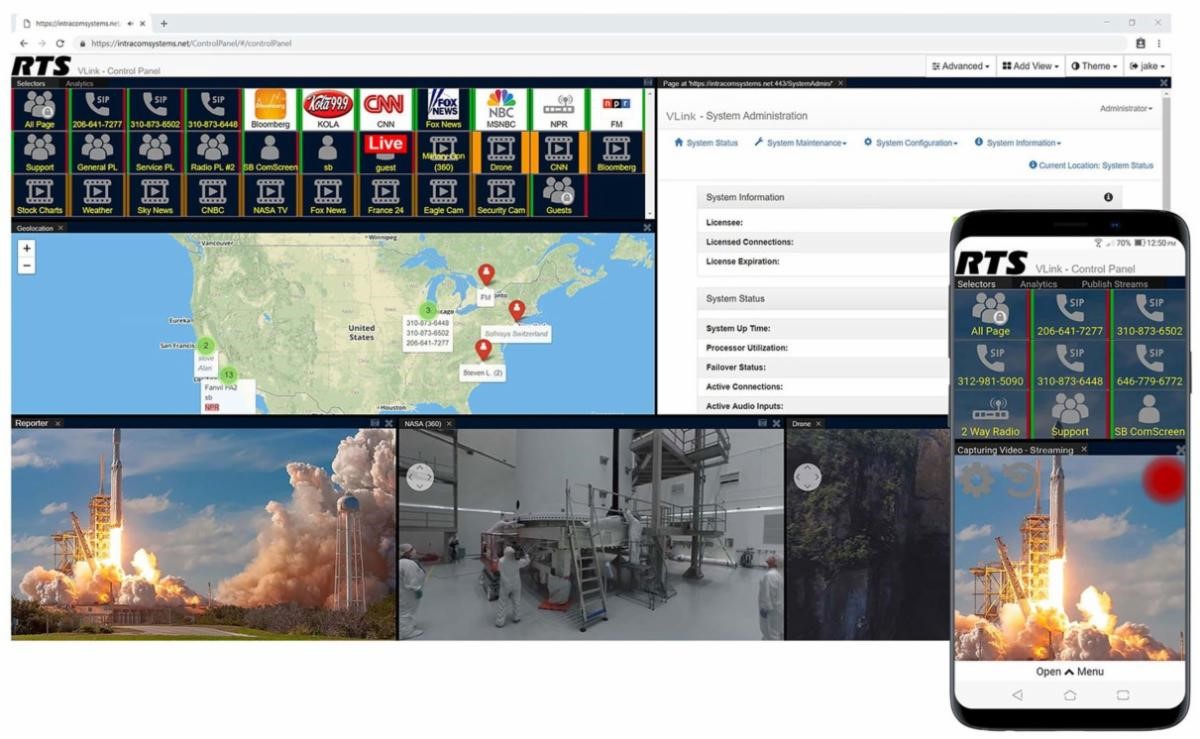Click the System Status link
The image size is (1200, 739).
pos(706,143)
